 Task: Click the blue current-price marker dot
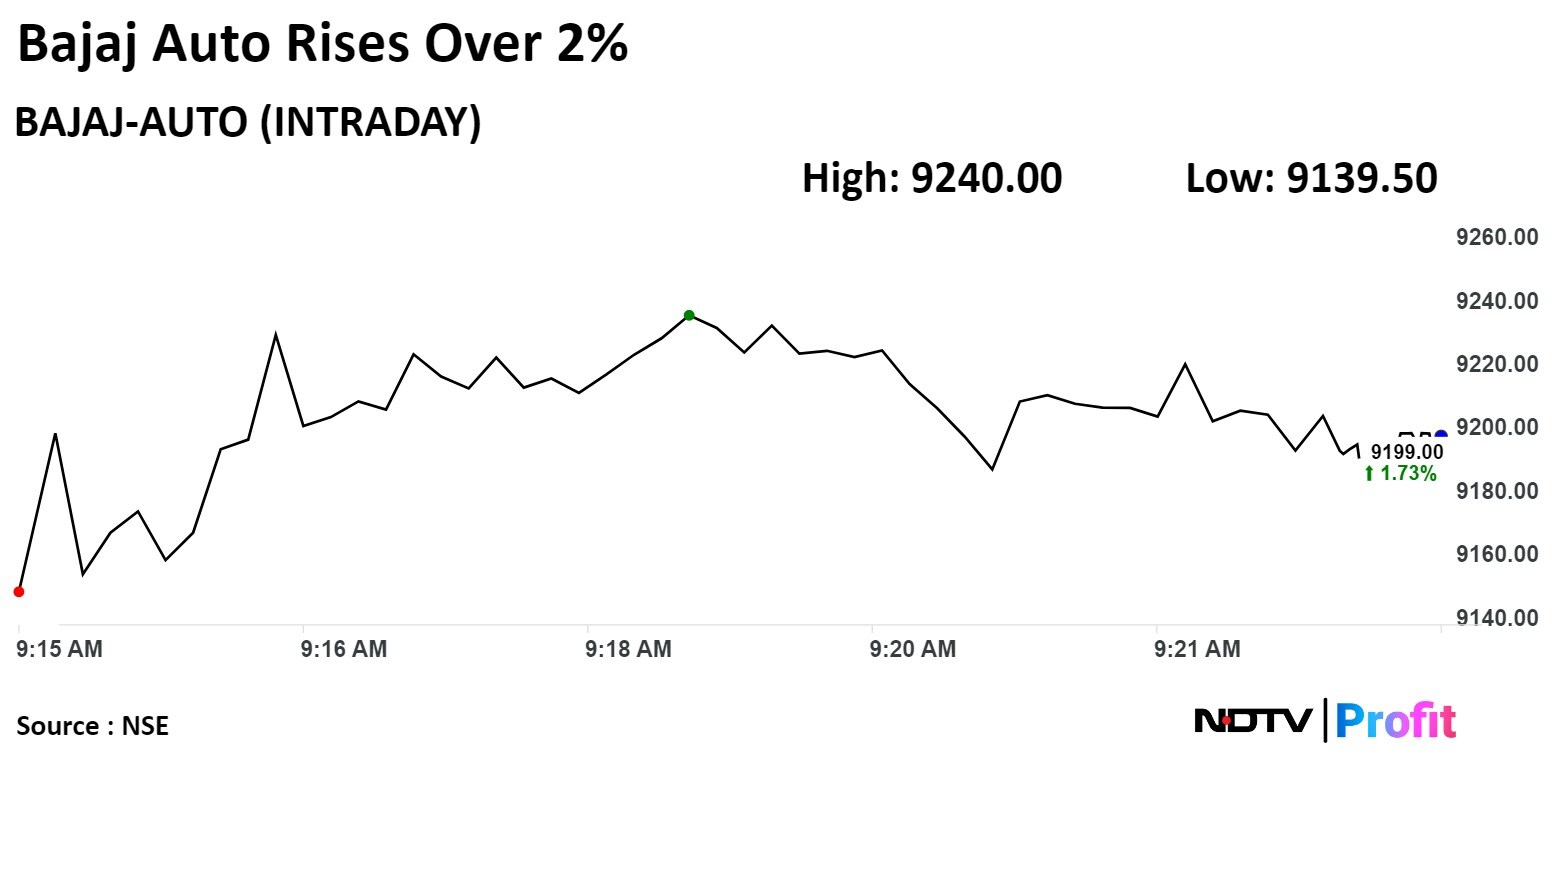pos(1441,436)
